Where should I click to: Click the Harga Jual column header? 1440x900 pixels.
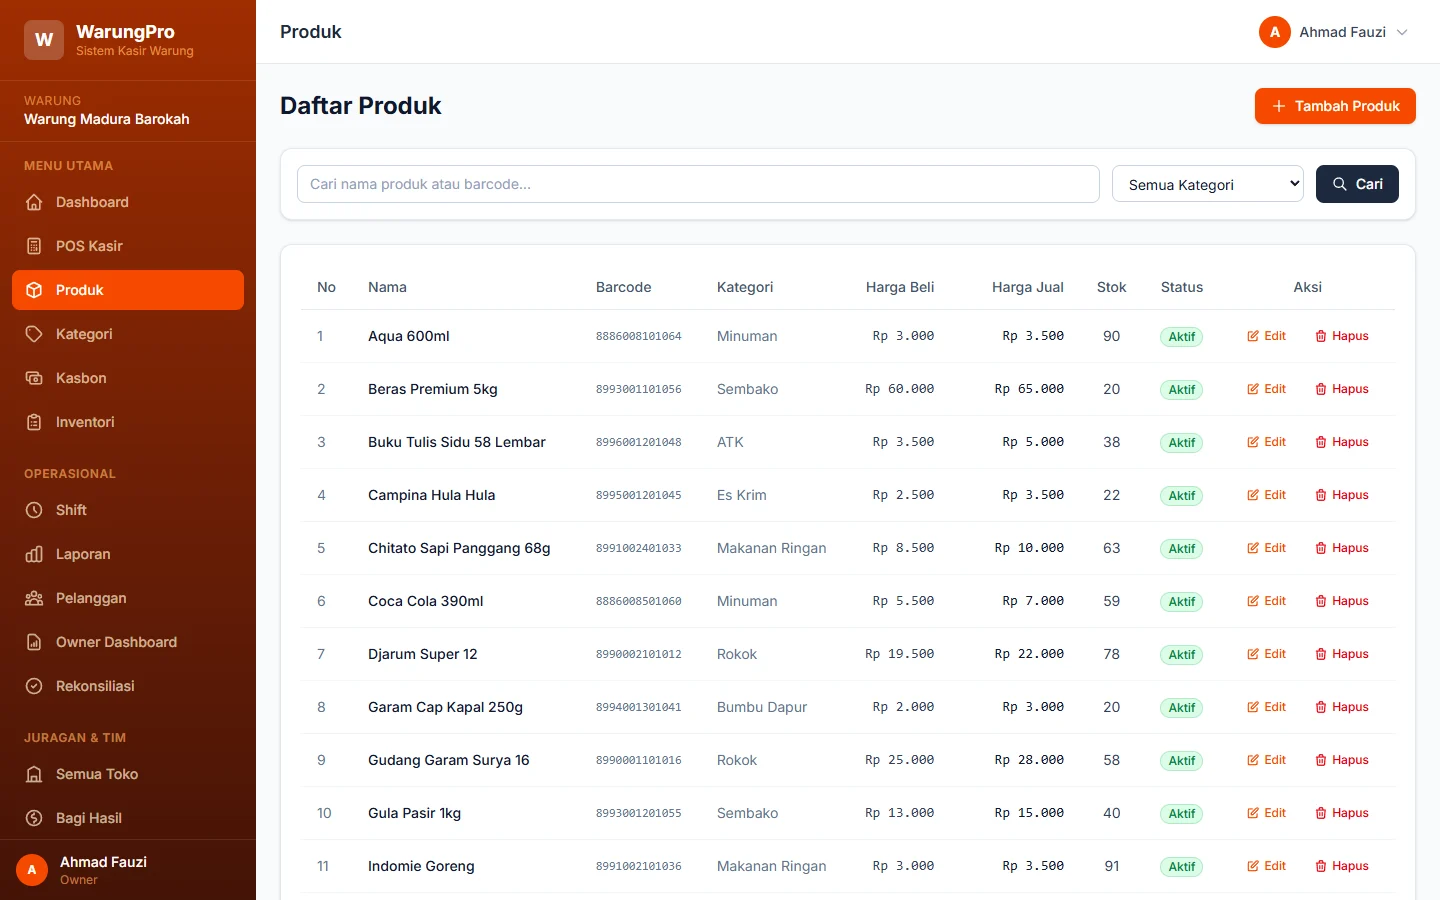(x=1027, y=287)
